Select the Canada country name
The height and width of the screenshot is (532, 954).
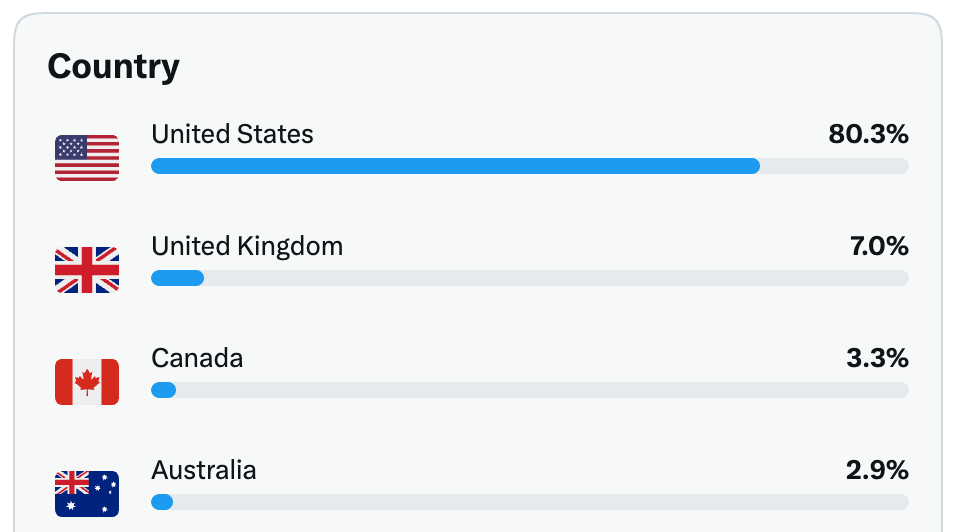pyautogui.click(x=197, y=358)
